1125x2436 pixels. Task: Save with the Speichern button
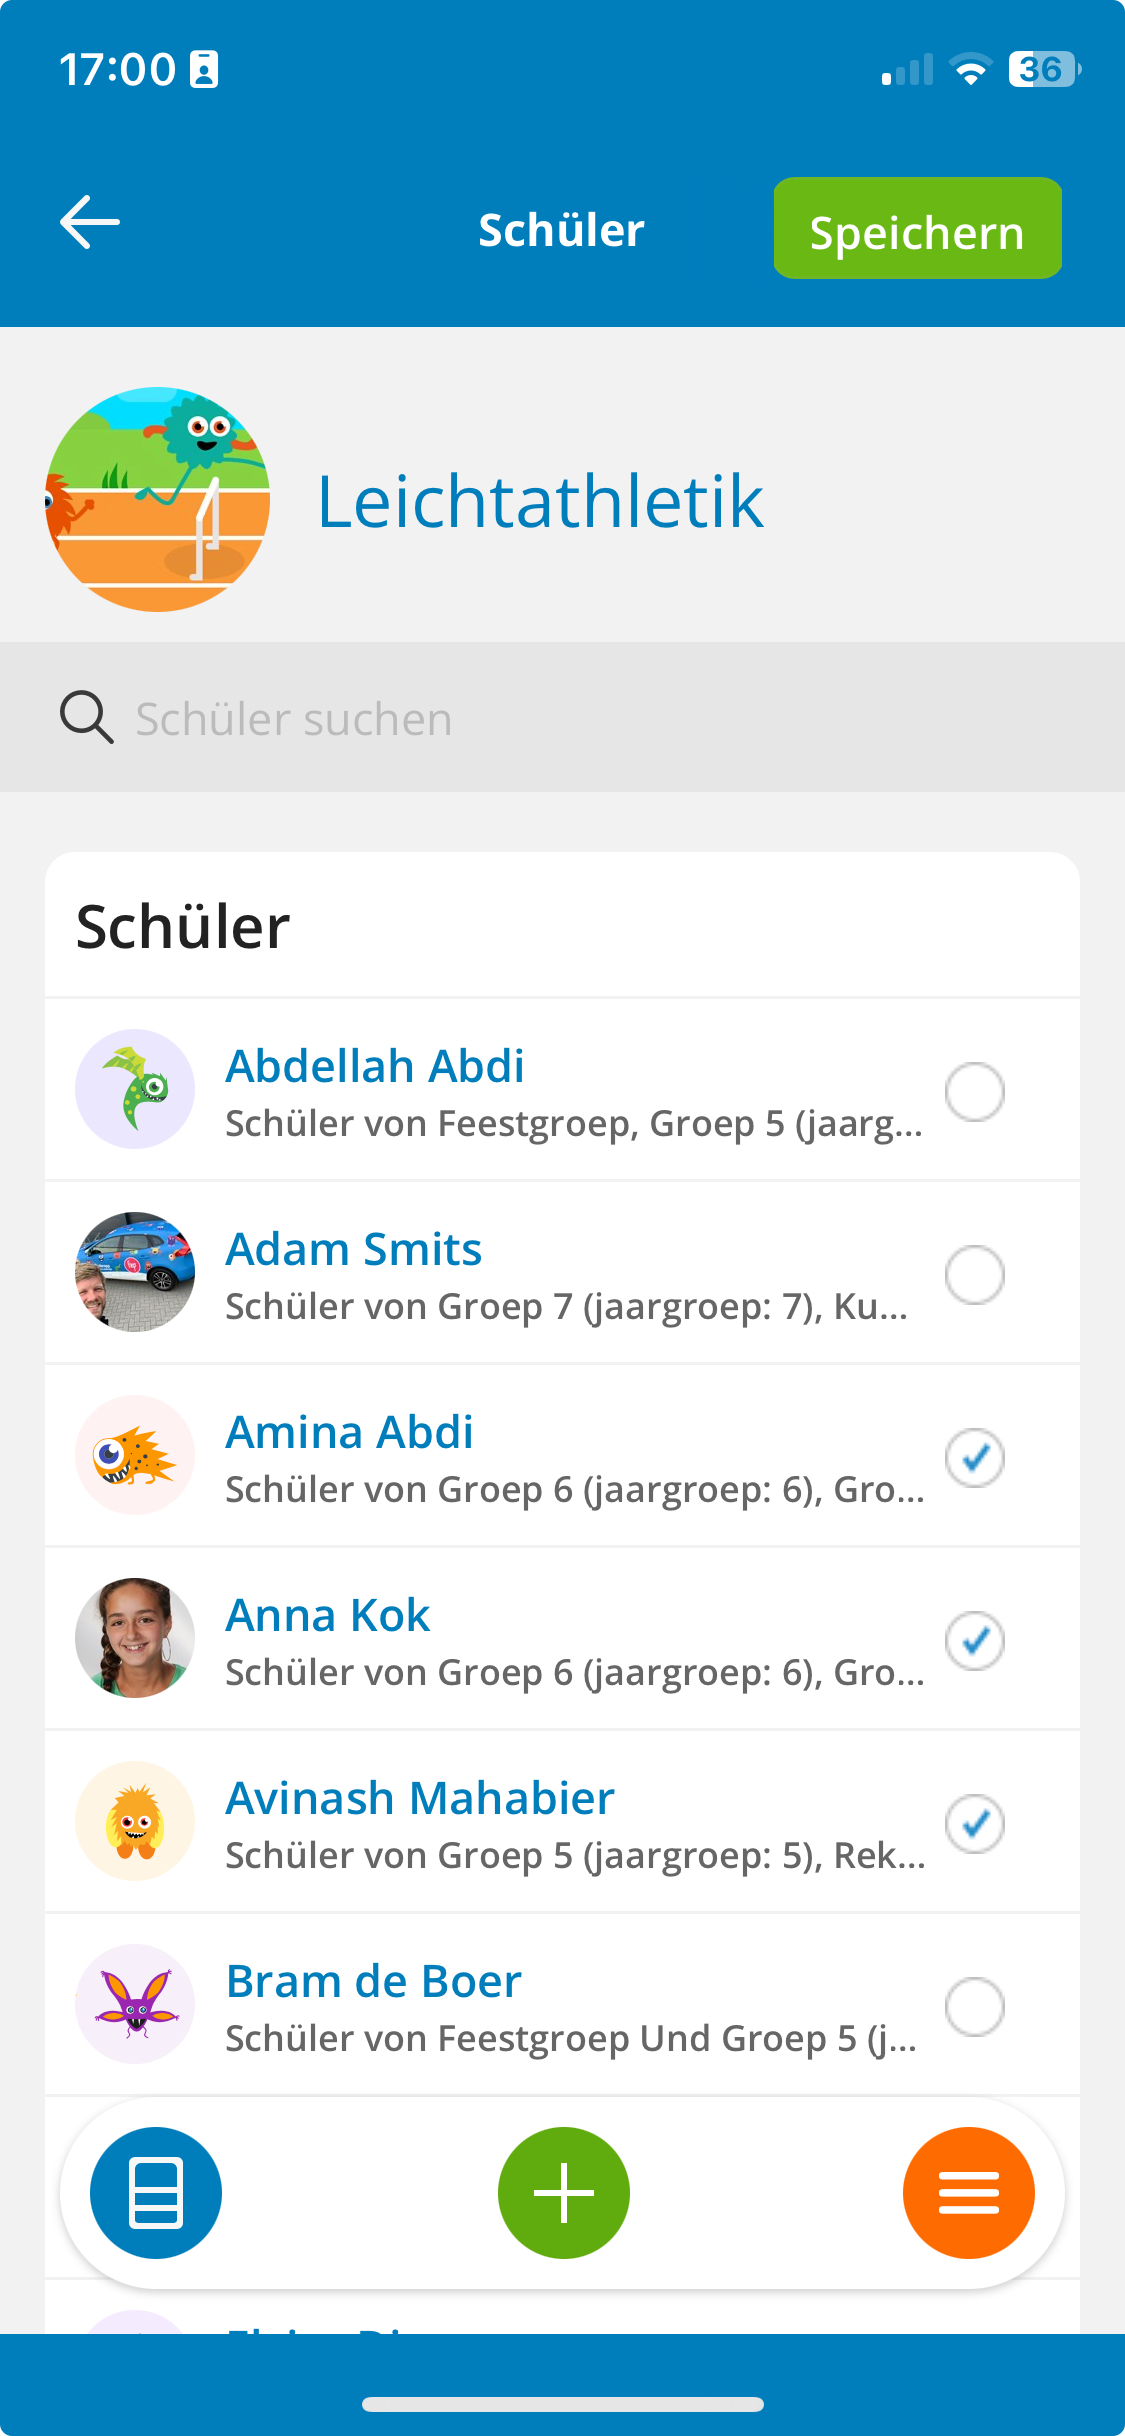[917, 228]
